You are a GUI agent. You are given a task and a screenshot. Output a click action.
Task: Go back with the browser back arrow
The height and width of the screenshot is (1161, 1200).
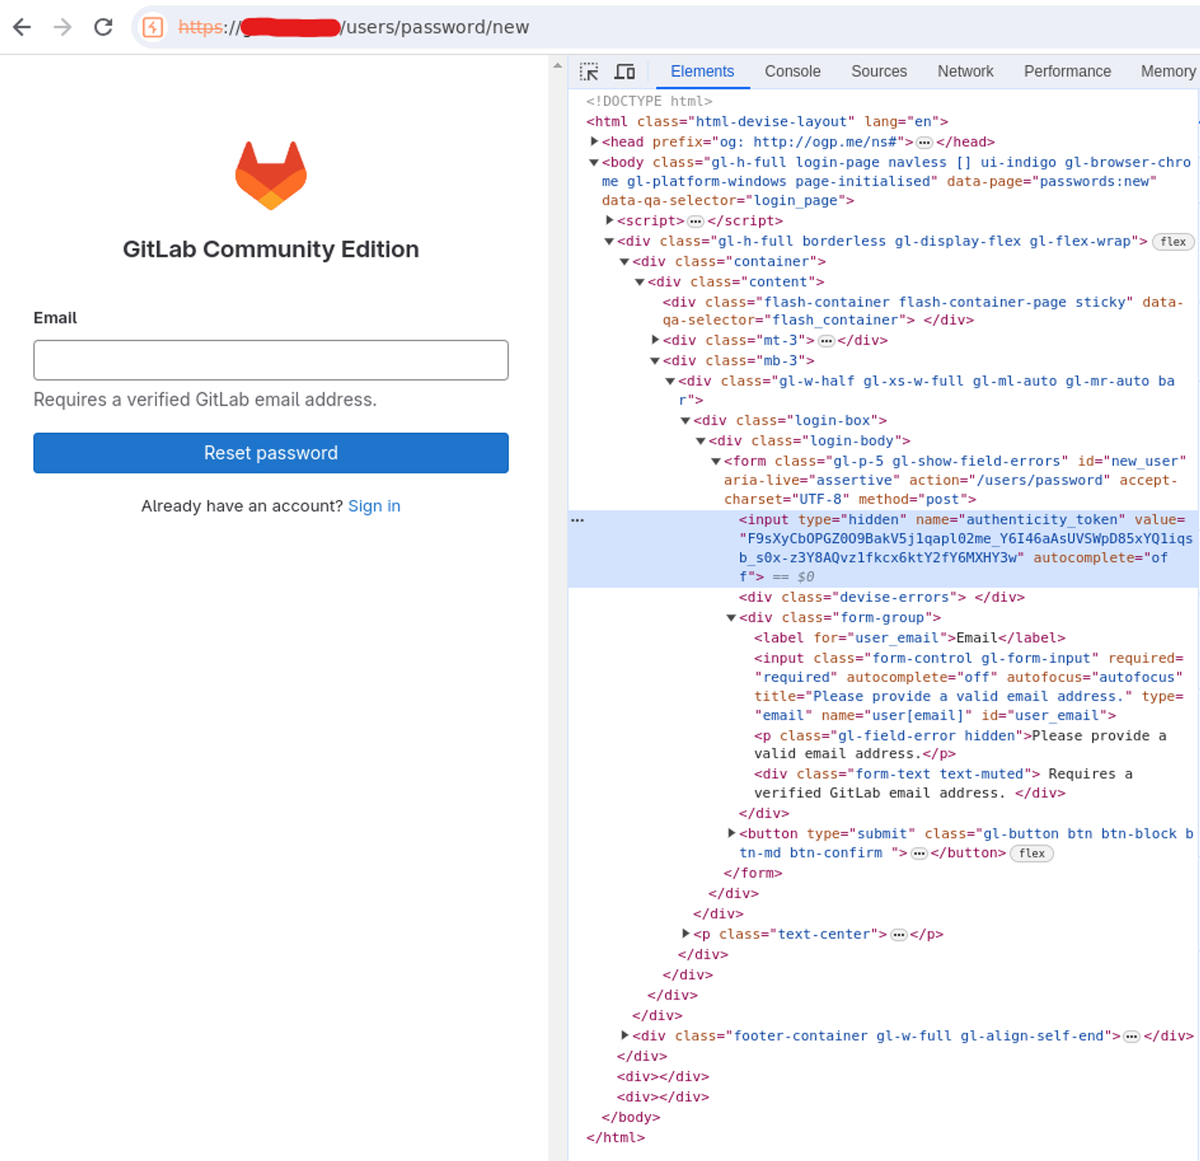click(x=22, y=27)
